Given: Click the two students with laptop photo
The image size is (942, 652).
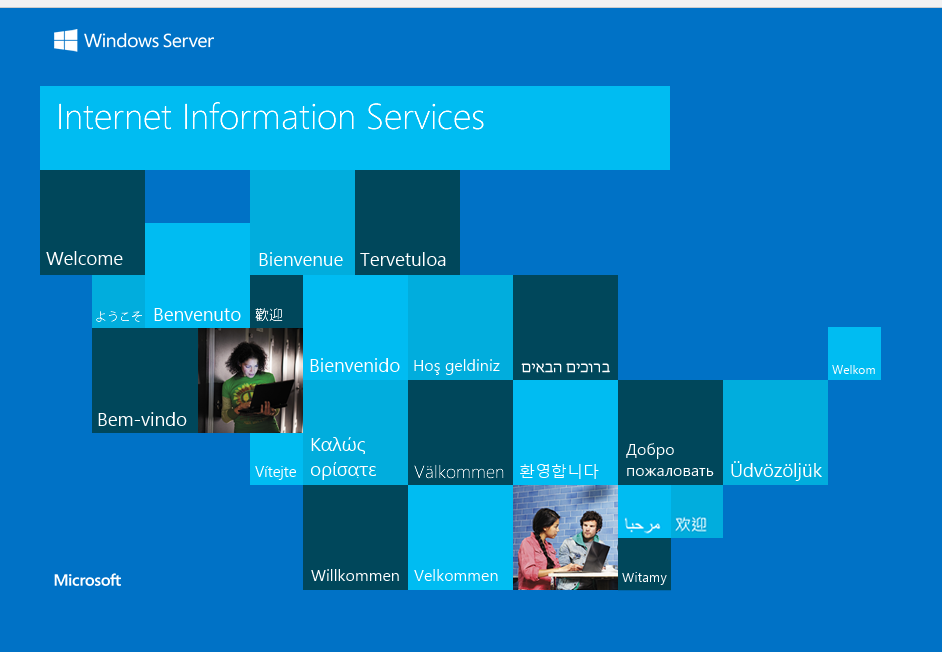Looking at the screenshot, I should pos(565,537).
